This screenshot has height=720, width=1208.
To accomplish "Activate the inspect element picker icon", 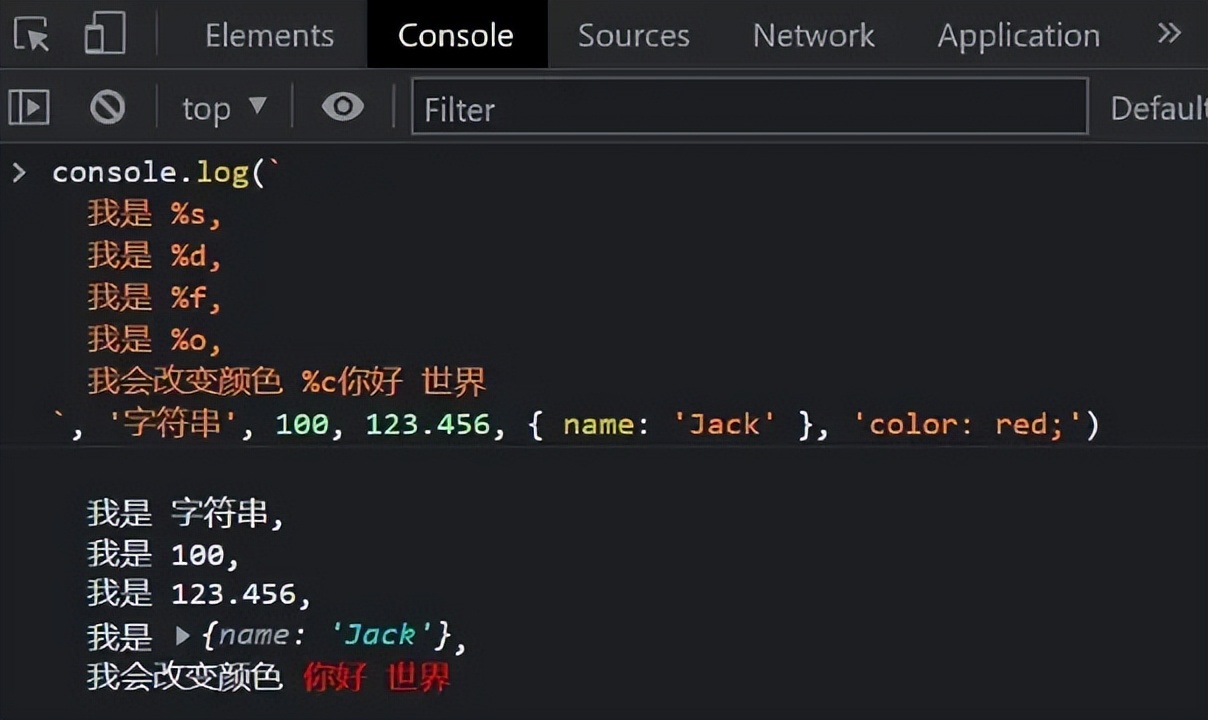I will 32,35.
